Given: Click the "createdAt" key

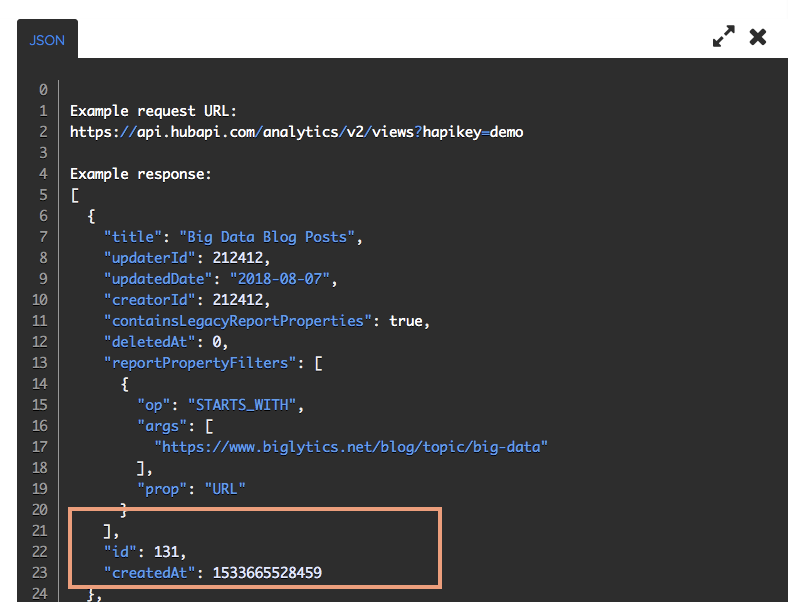Looking at the screenshot, I should (x=149, y=573).
